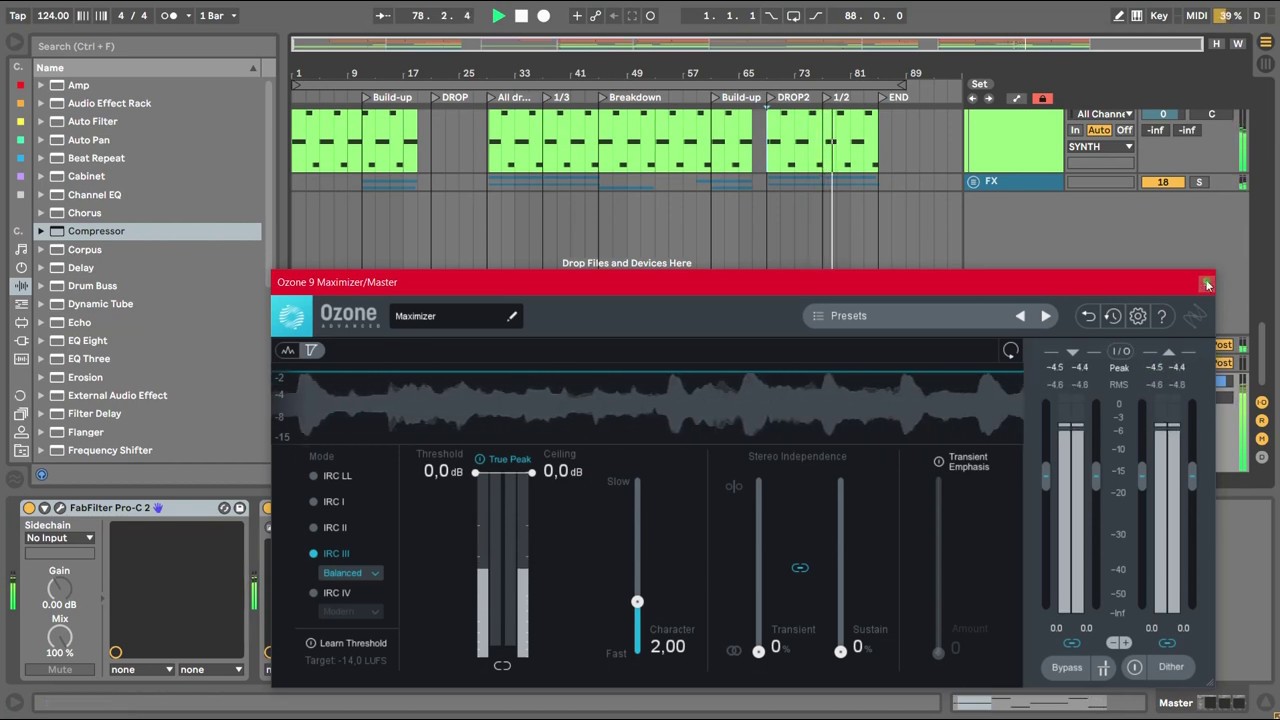Expand the Compressor device in browser

click(41, 231)
